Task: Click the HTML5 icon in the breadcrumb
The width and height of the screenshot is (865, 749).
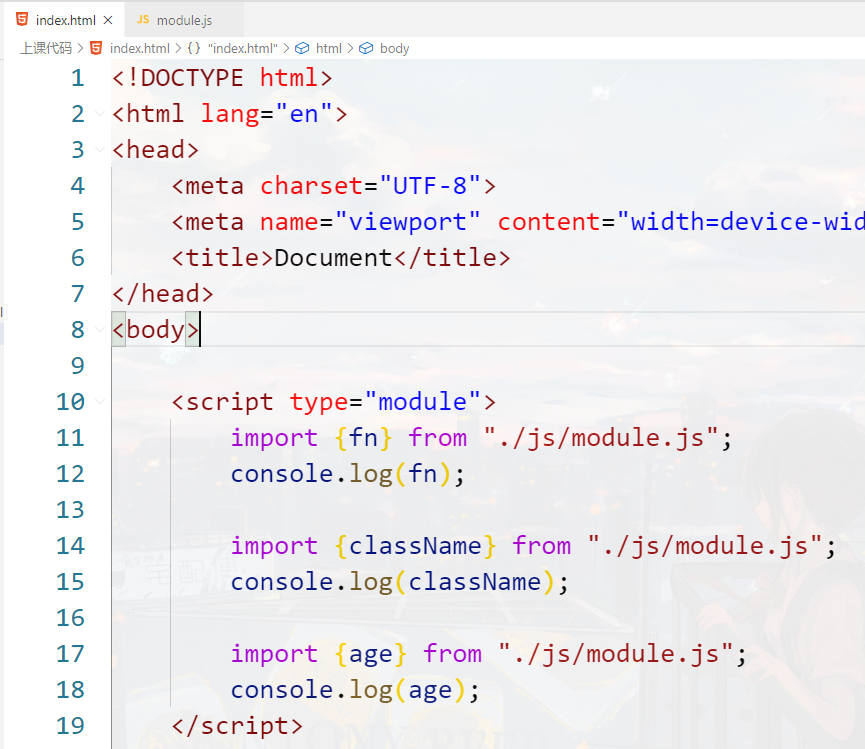Action: [96, 48]
